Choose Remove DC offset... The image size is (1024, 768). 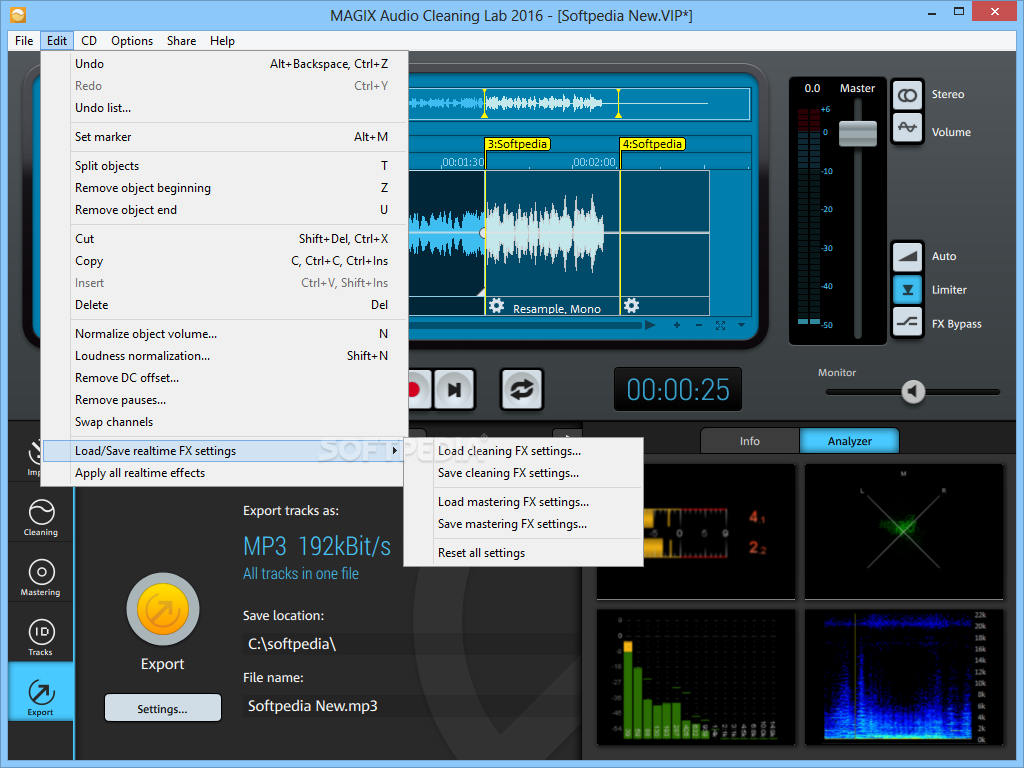tap(225, 378)
